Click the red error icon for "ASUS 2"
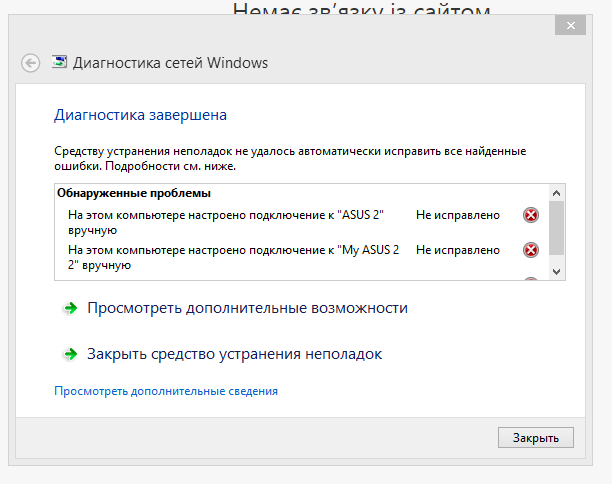This screenshot has height=484, width=612. tap(531, 215)
